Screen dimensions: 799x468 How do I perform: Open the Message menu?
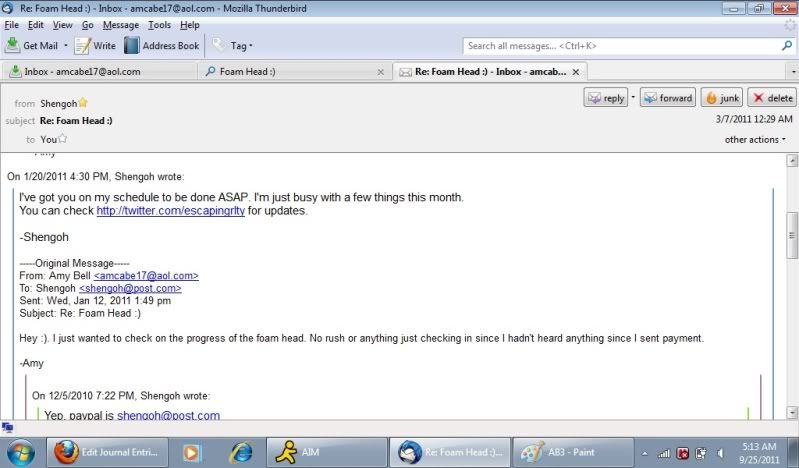click(121, 25)
